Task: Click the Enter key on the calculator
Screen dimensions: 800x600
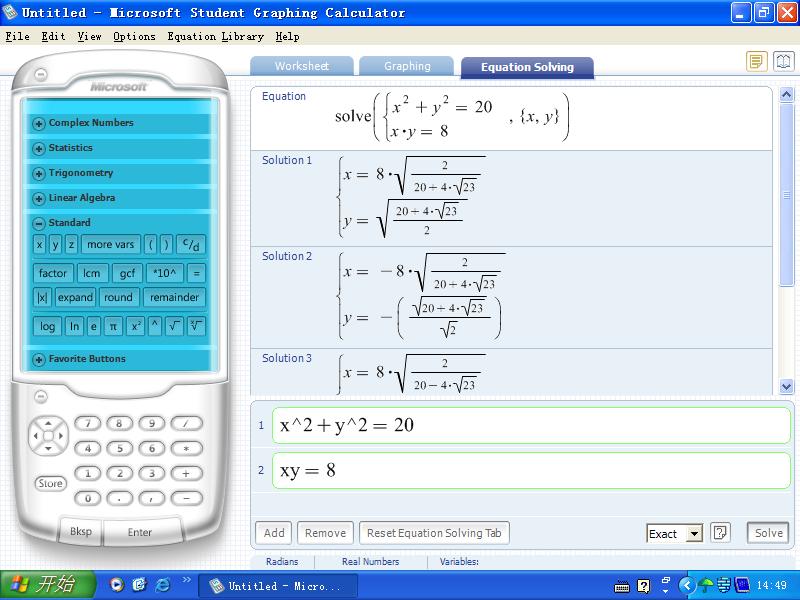Action: coord(140,532)
